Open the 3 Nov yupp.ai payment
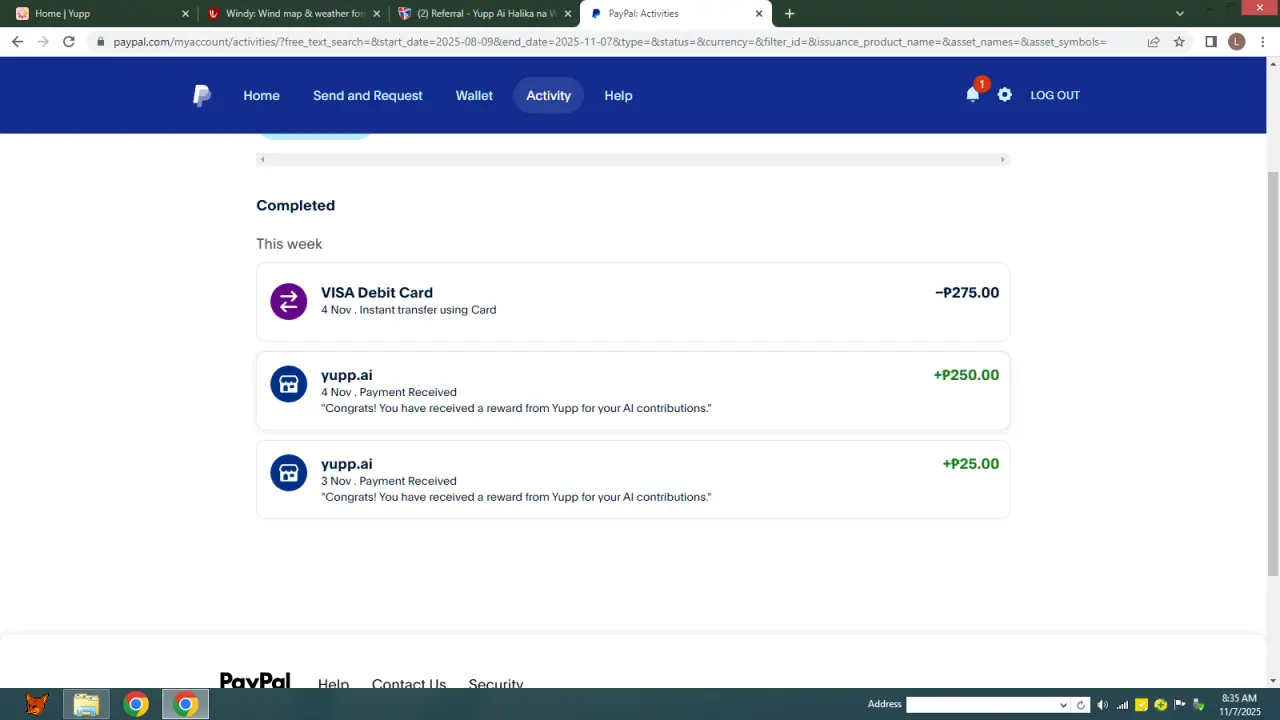This screenshot has height=720, width=1280. tap(633, 479)
